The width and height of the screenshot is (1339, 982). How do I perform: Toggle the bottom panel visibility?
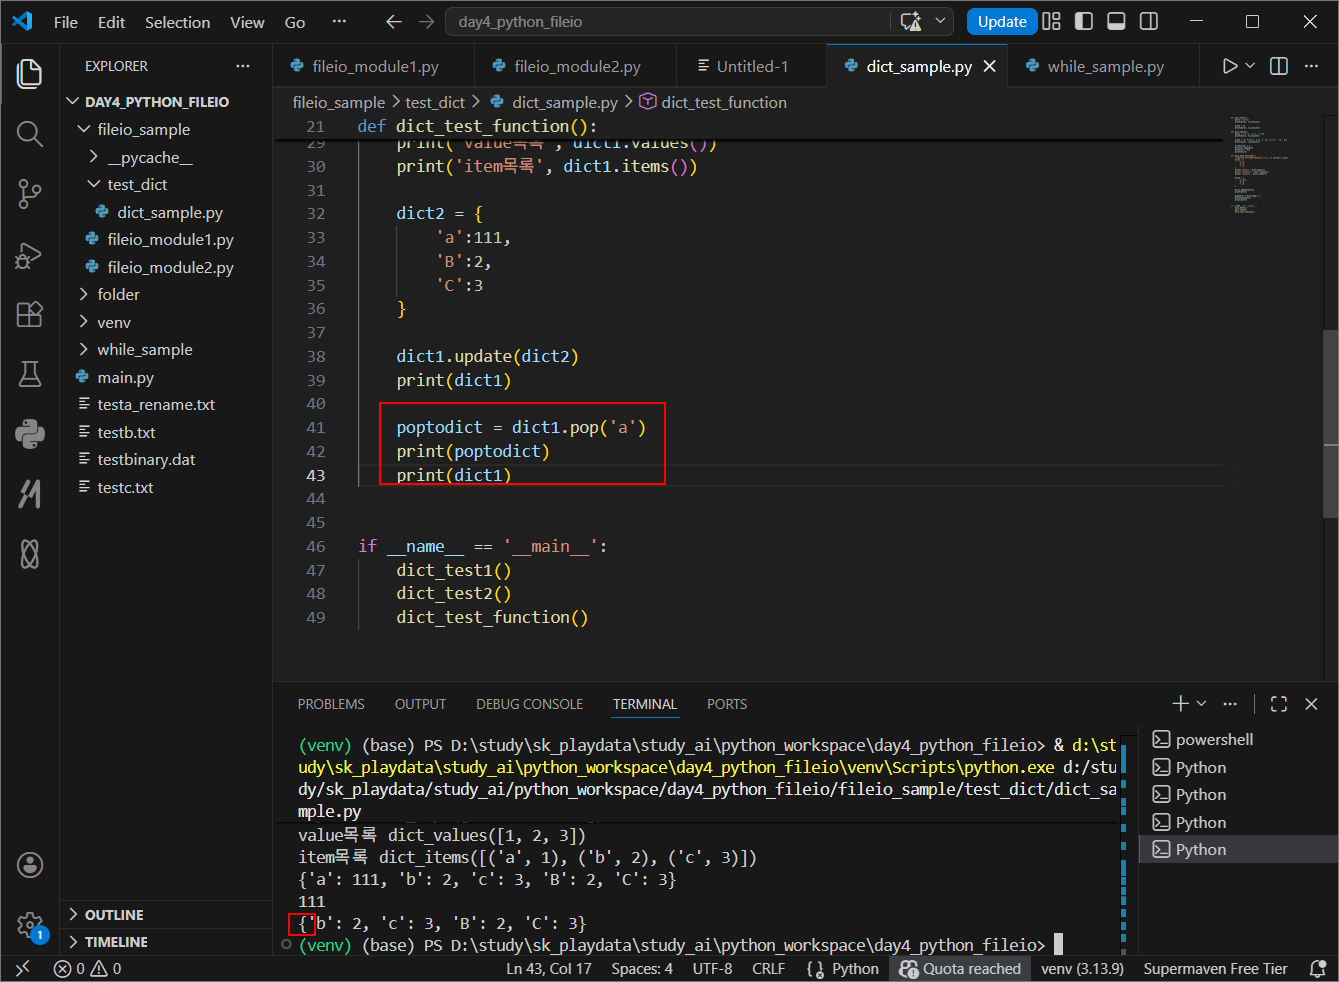[1117, 21]
